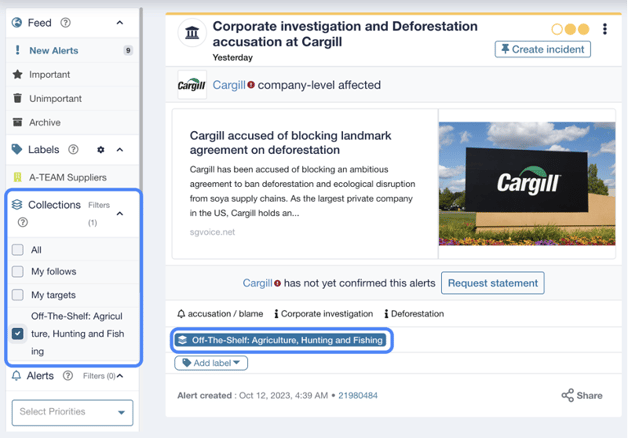Open article Cargill accused of blocking landmark agreement

[x=290, y=143]
